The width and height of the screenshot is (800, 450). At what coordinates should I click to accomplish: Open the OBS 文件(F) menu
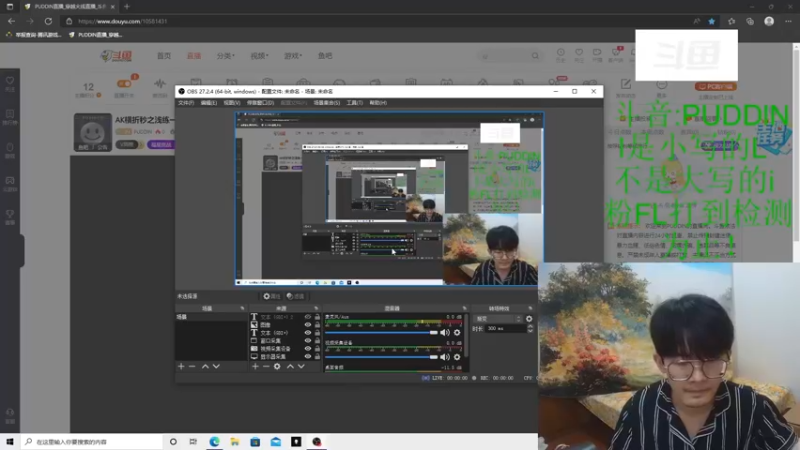click(186, 103)
